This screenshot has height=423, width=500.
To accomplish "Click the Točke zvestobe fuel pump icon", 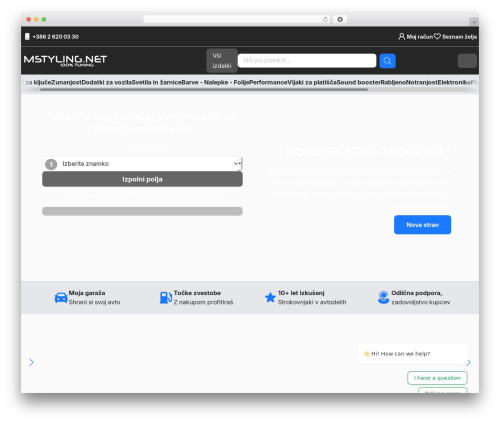I will (166, 297).
